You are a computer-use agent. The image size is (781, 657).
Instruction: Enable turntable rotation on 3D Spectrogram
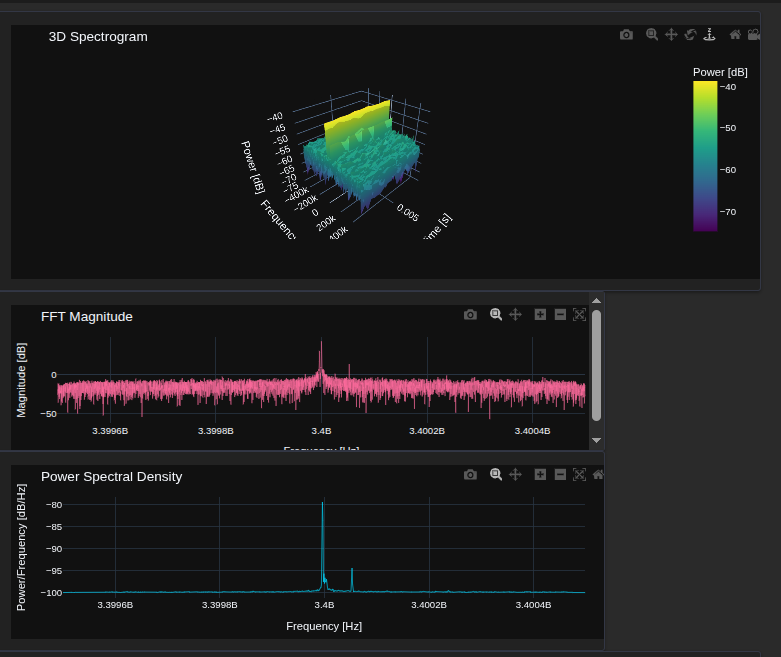710,35
